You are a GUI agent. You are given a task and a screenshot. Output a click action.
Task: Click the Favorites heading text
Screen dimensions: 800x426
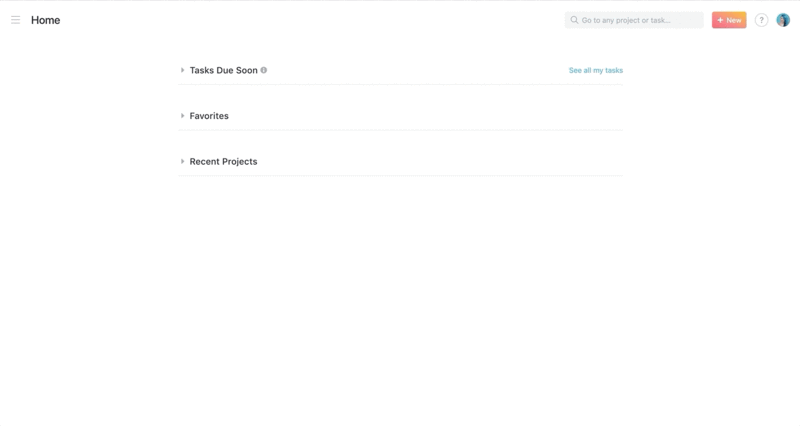tap(209, 116)
